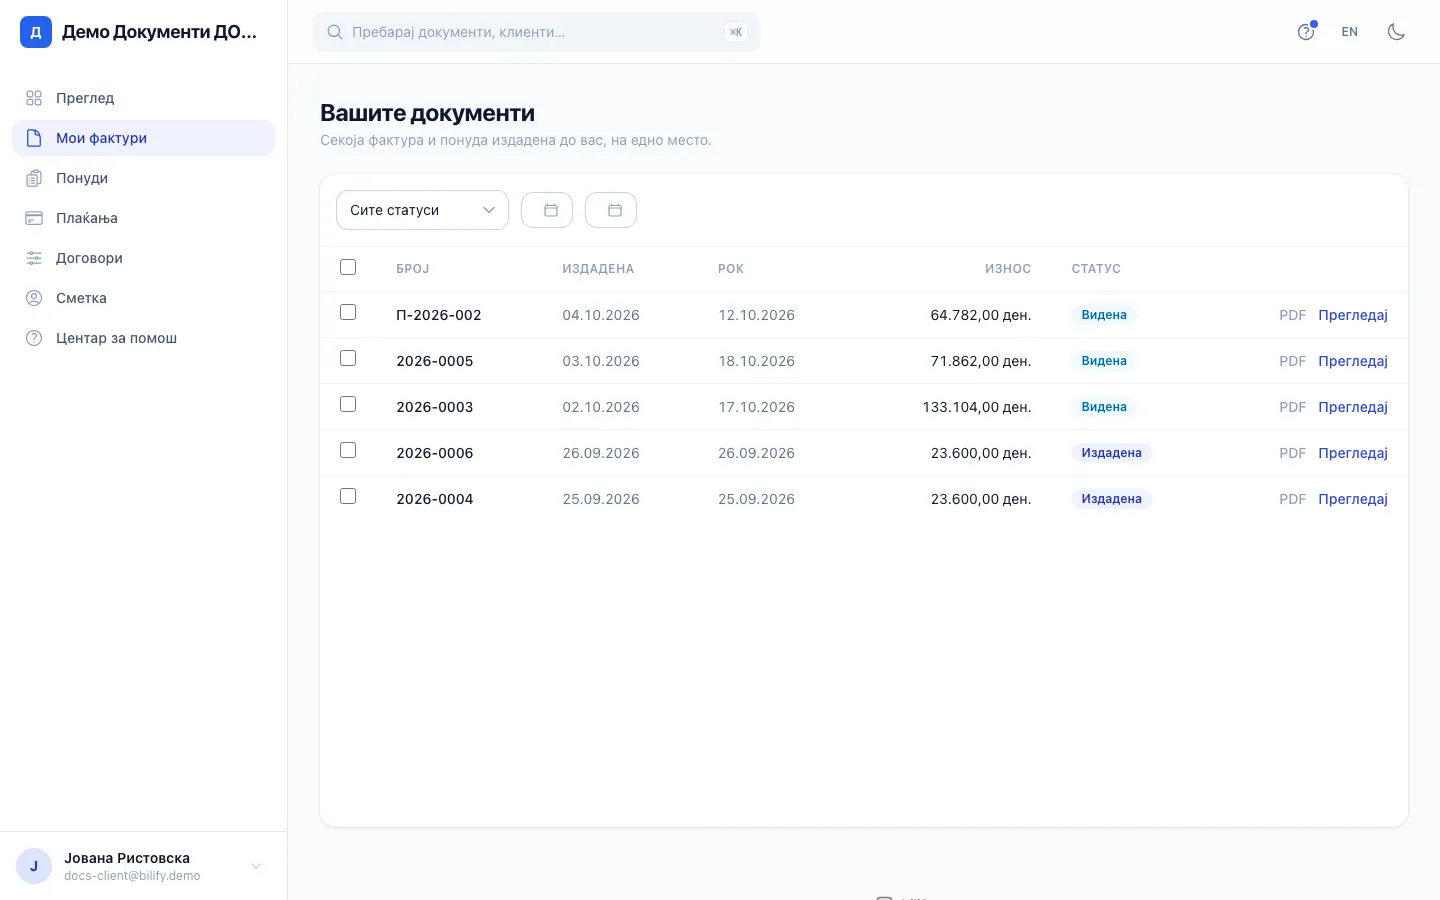Open the second date picker calendar icon
The height and width of the screenshot is (900, 1440).
[x=611, y=210]
